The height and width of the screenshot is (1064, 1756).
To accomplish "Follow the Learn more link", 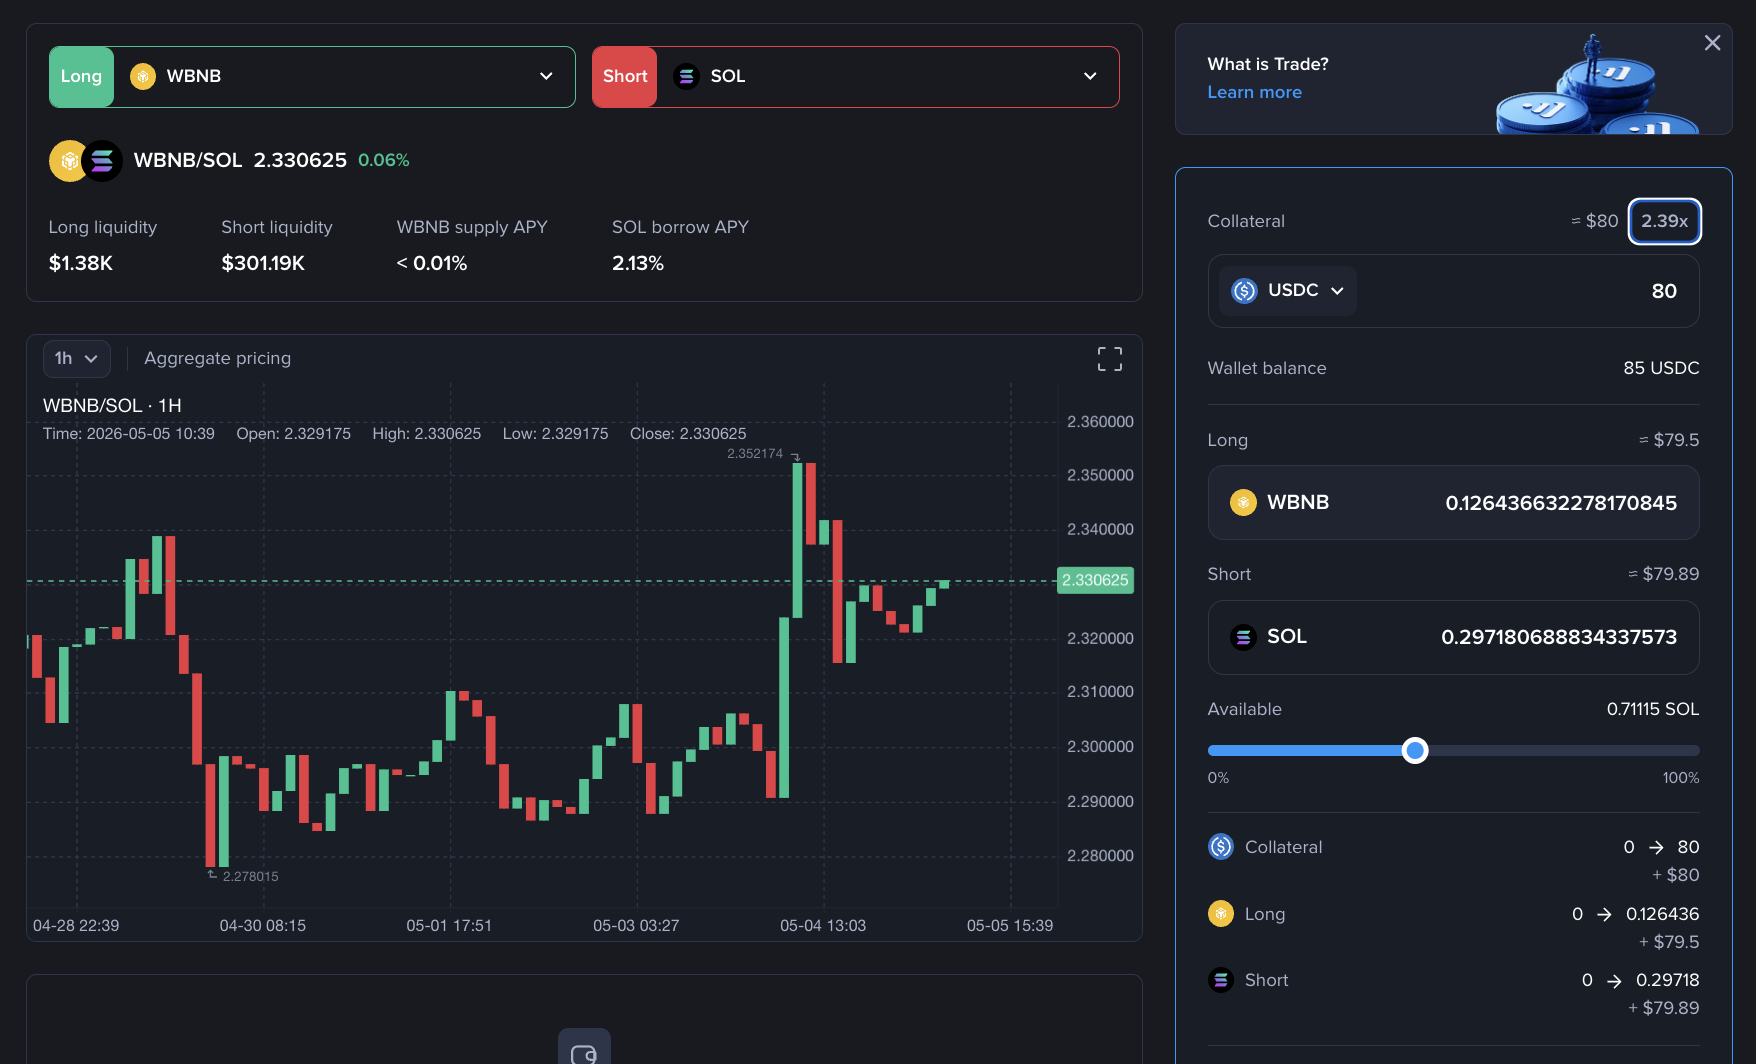I will 1254,92.
